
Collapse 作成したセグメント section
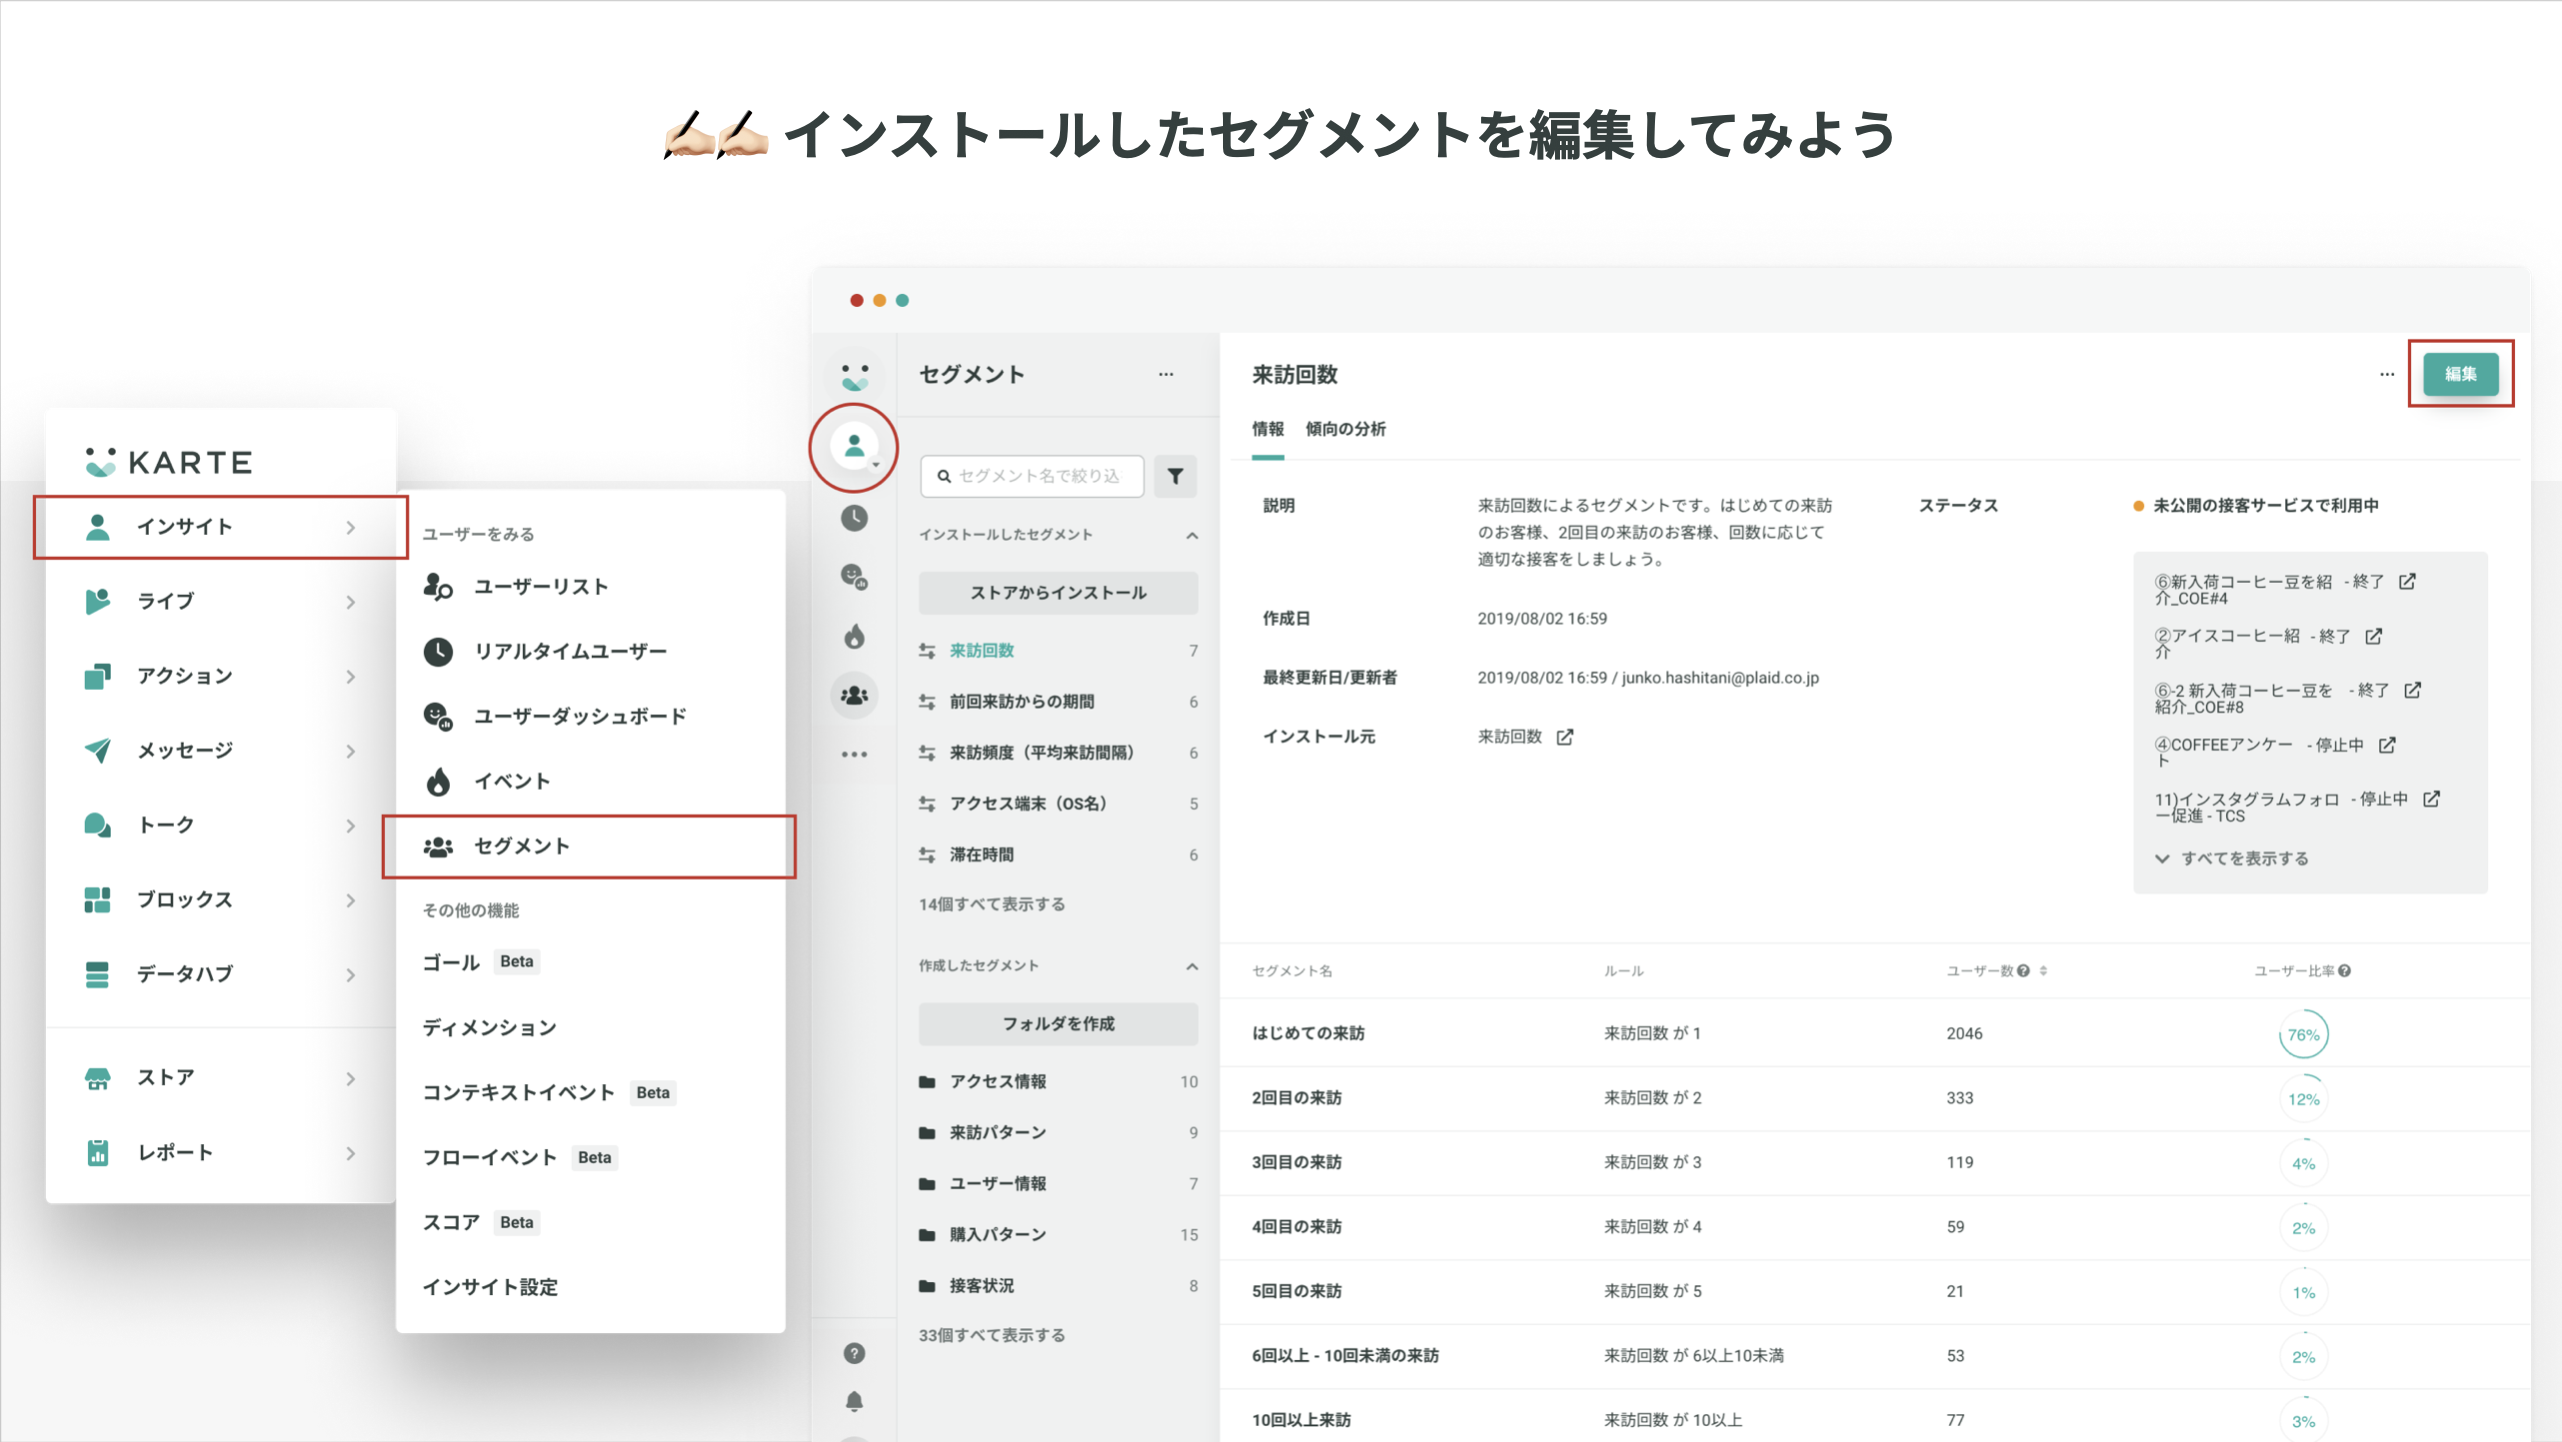1192,966
